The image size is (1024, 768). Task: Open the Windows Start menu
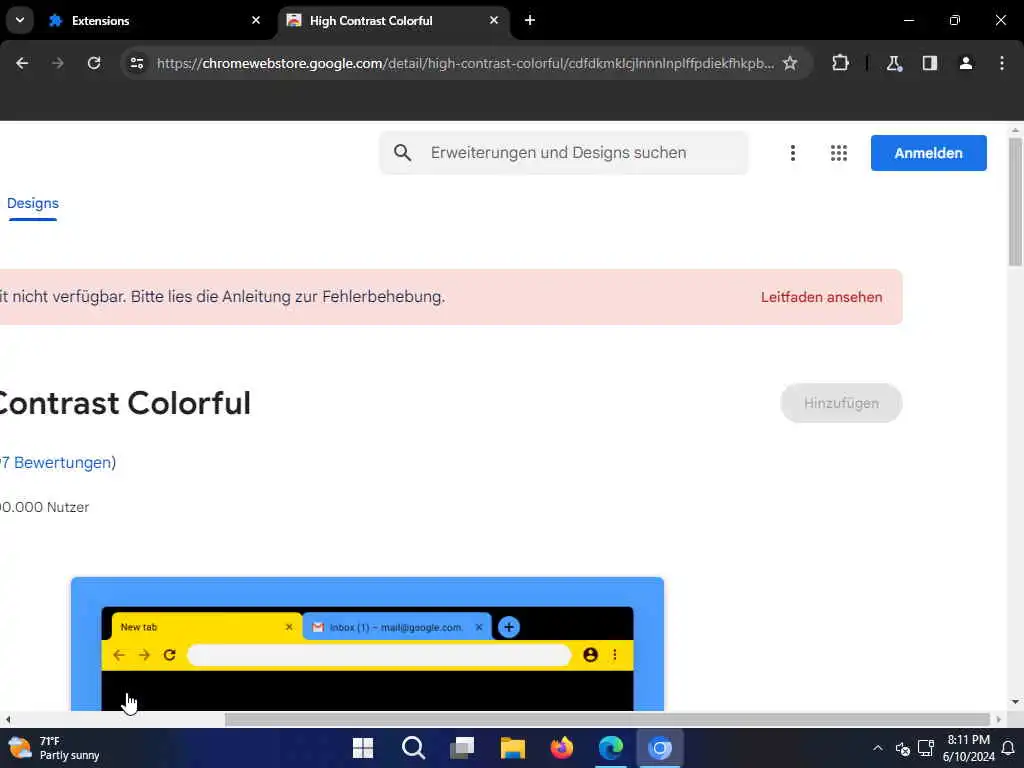click(x=363, y=748)
